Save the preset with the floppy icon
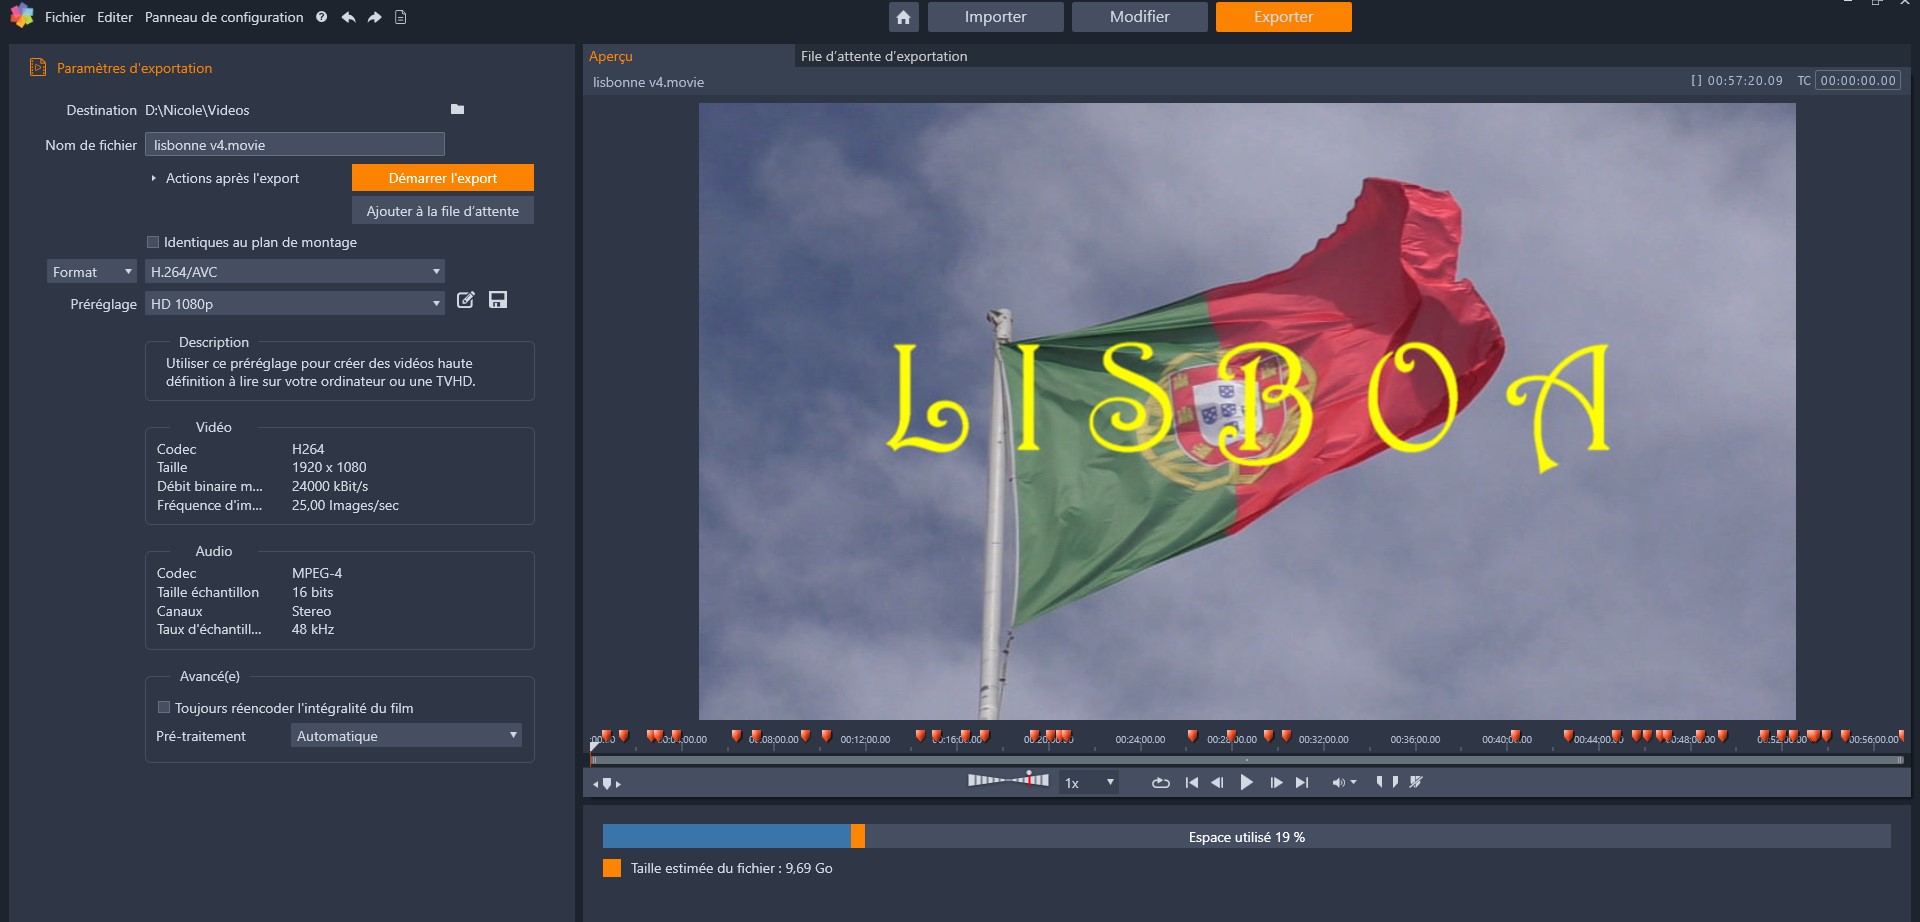Screen dimensions: 1920x922 (498, 300)
